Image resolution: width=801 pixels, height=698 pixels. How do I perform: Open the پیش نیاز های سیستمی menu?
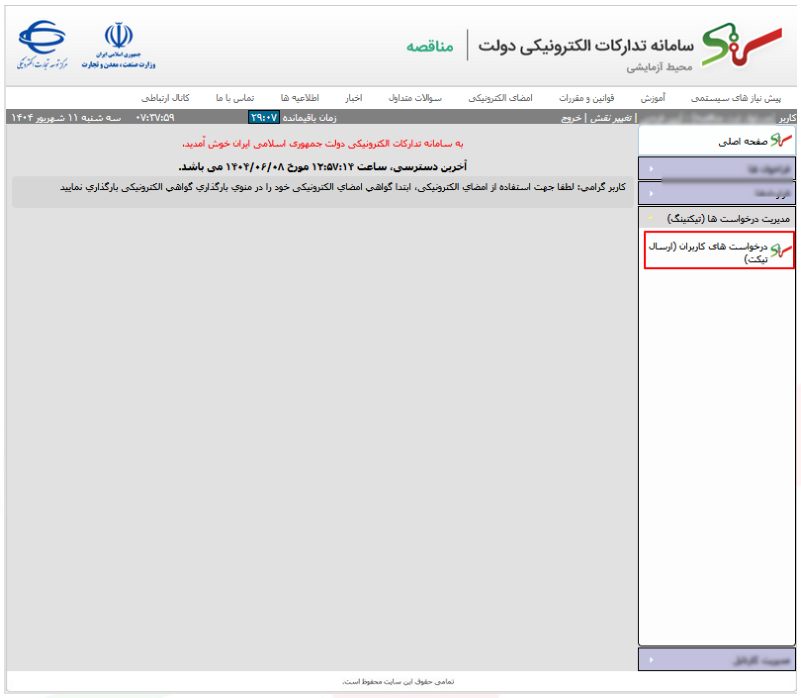736,98
